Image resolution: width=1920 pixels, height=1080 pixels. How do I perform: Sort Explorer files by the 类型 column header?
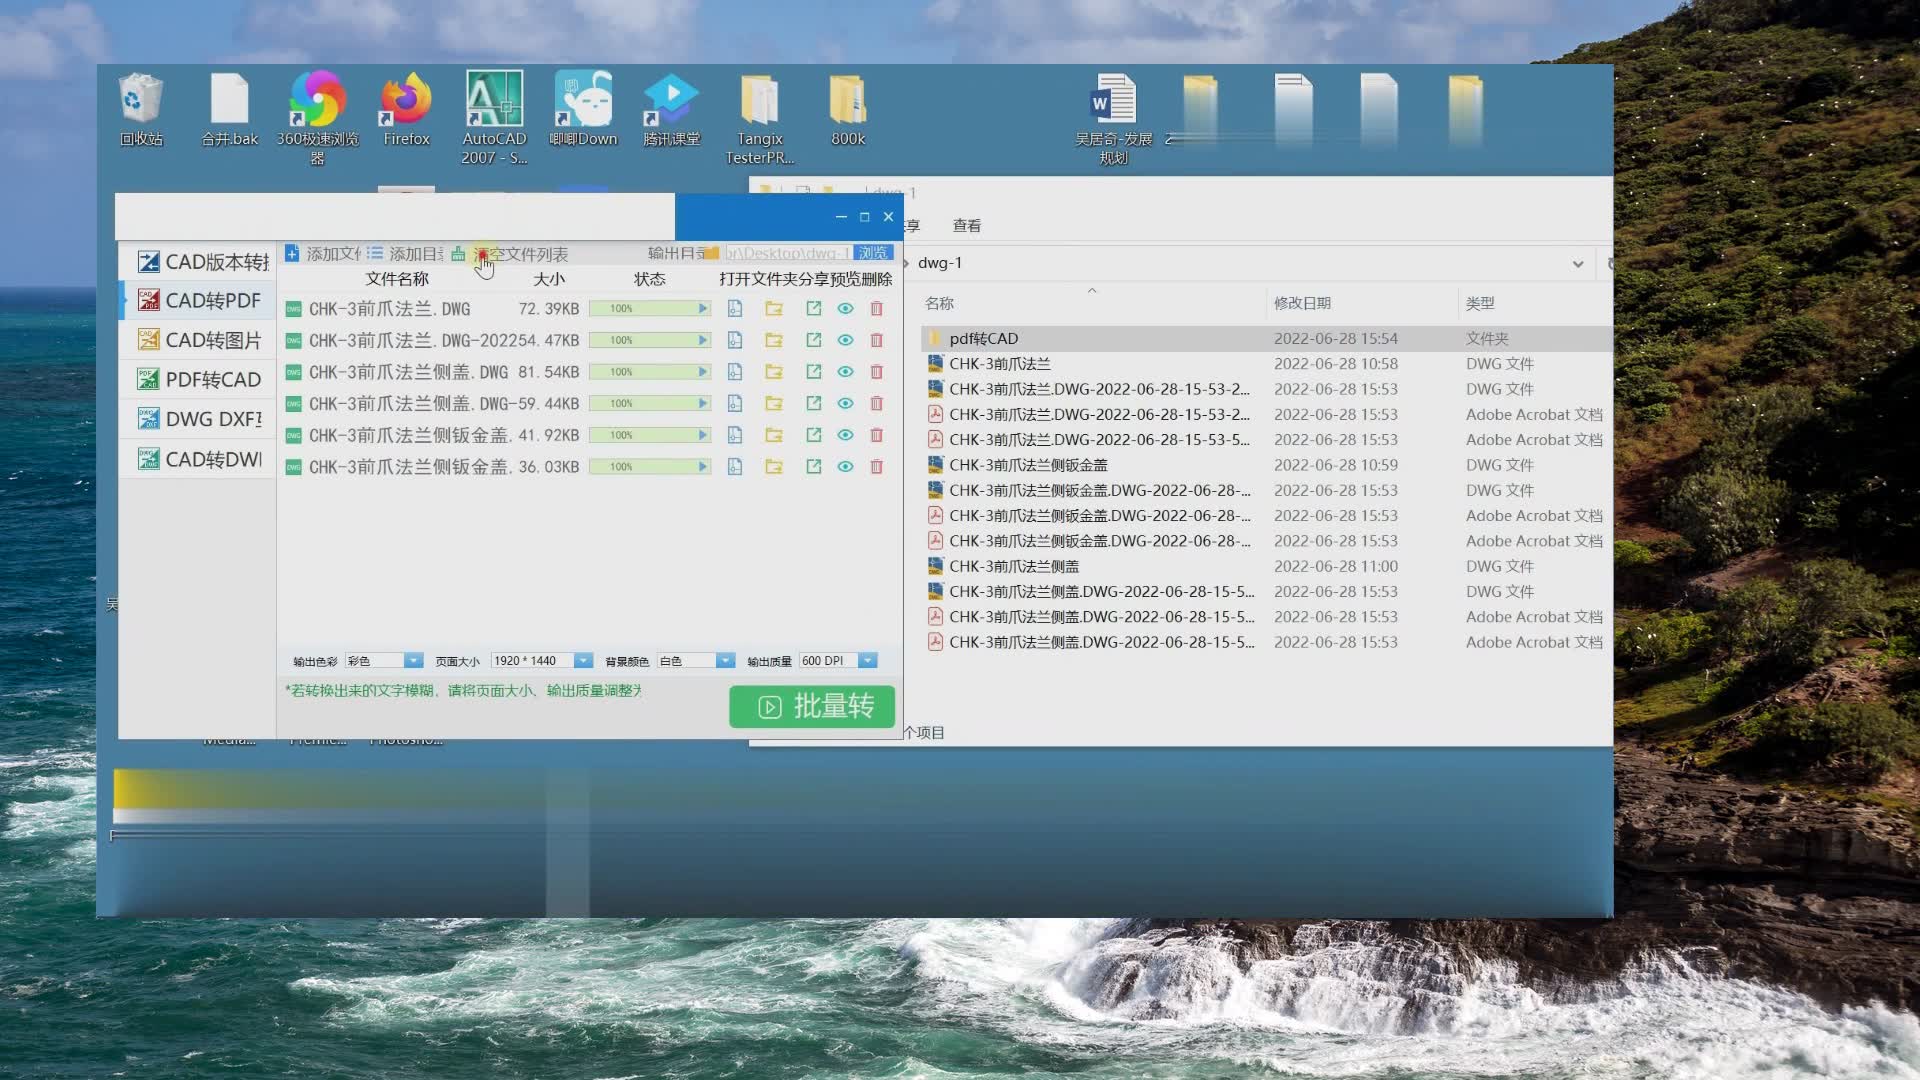(1480, 303)
